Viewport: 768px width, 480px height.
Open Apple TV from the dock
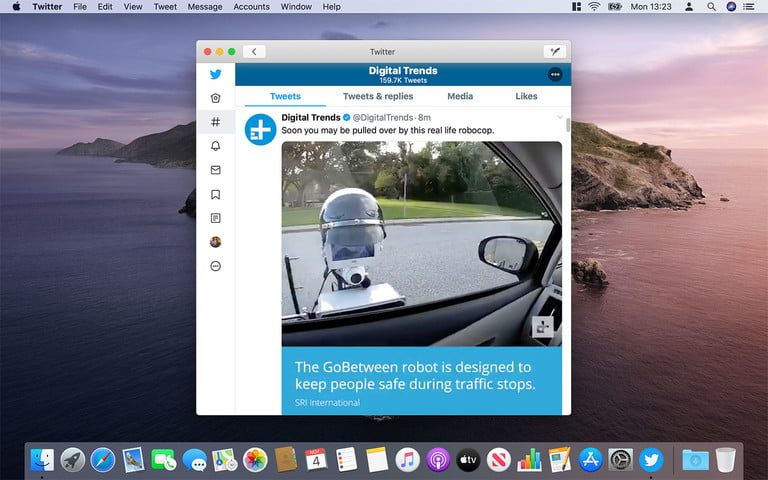(x=468, y=460)
